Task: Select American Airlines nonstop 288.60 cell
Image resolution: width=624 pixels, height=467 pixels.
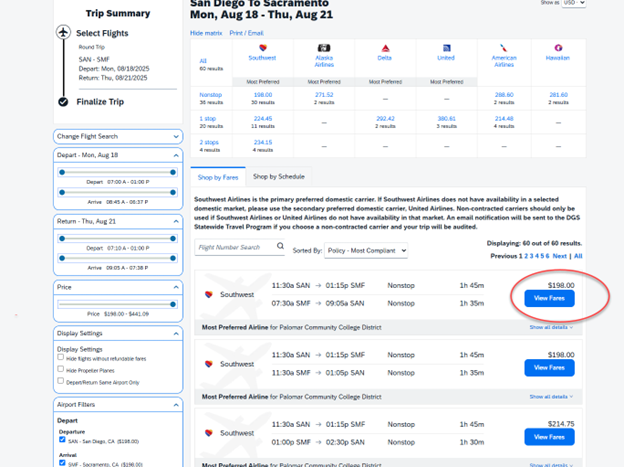Action: pyautogui.click(x=504, y=95)
